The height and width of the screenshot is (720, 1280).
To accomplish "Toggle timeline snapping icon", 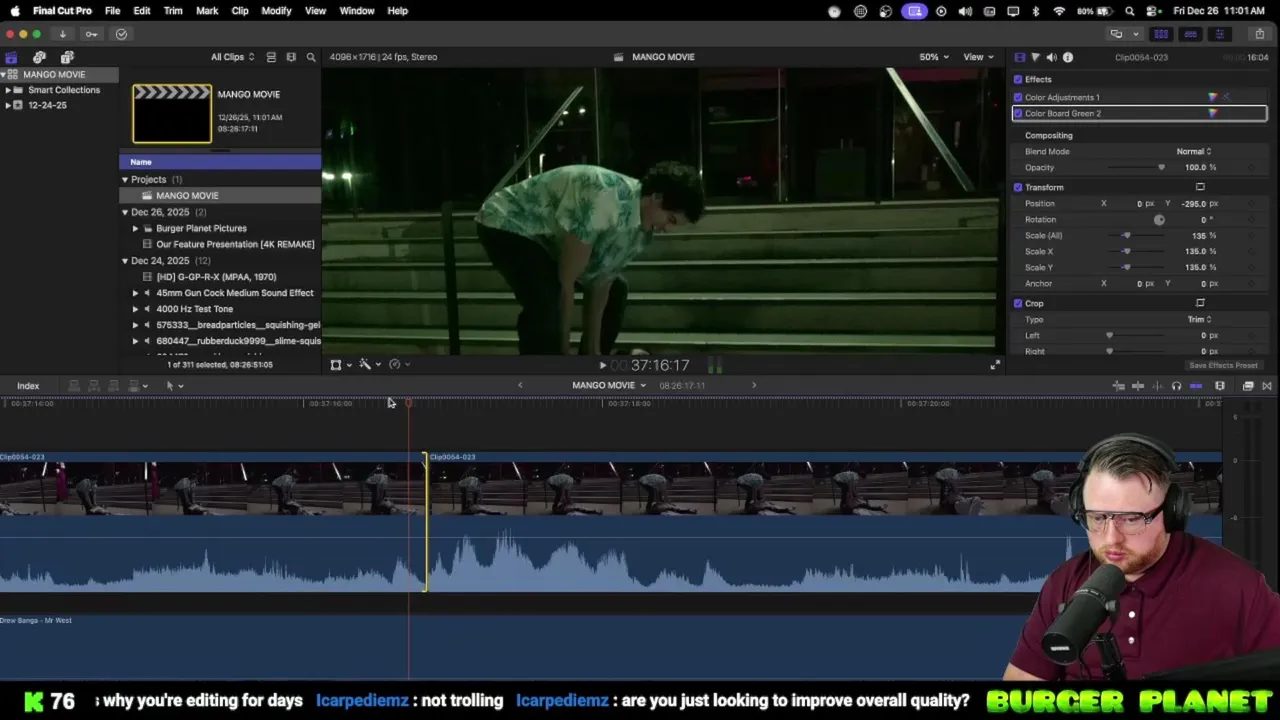I will [x=1196, y=386].
